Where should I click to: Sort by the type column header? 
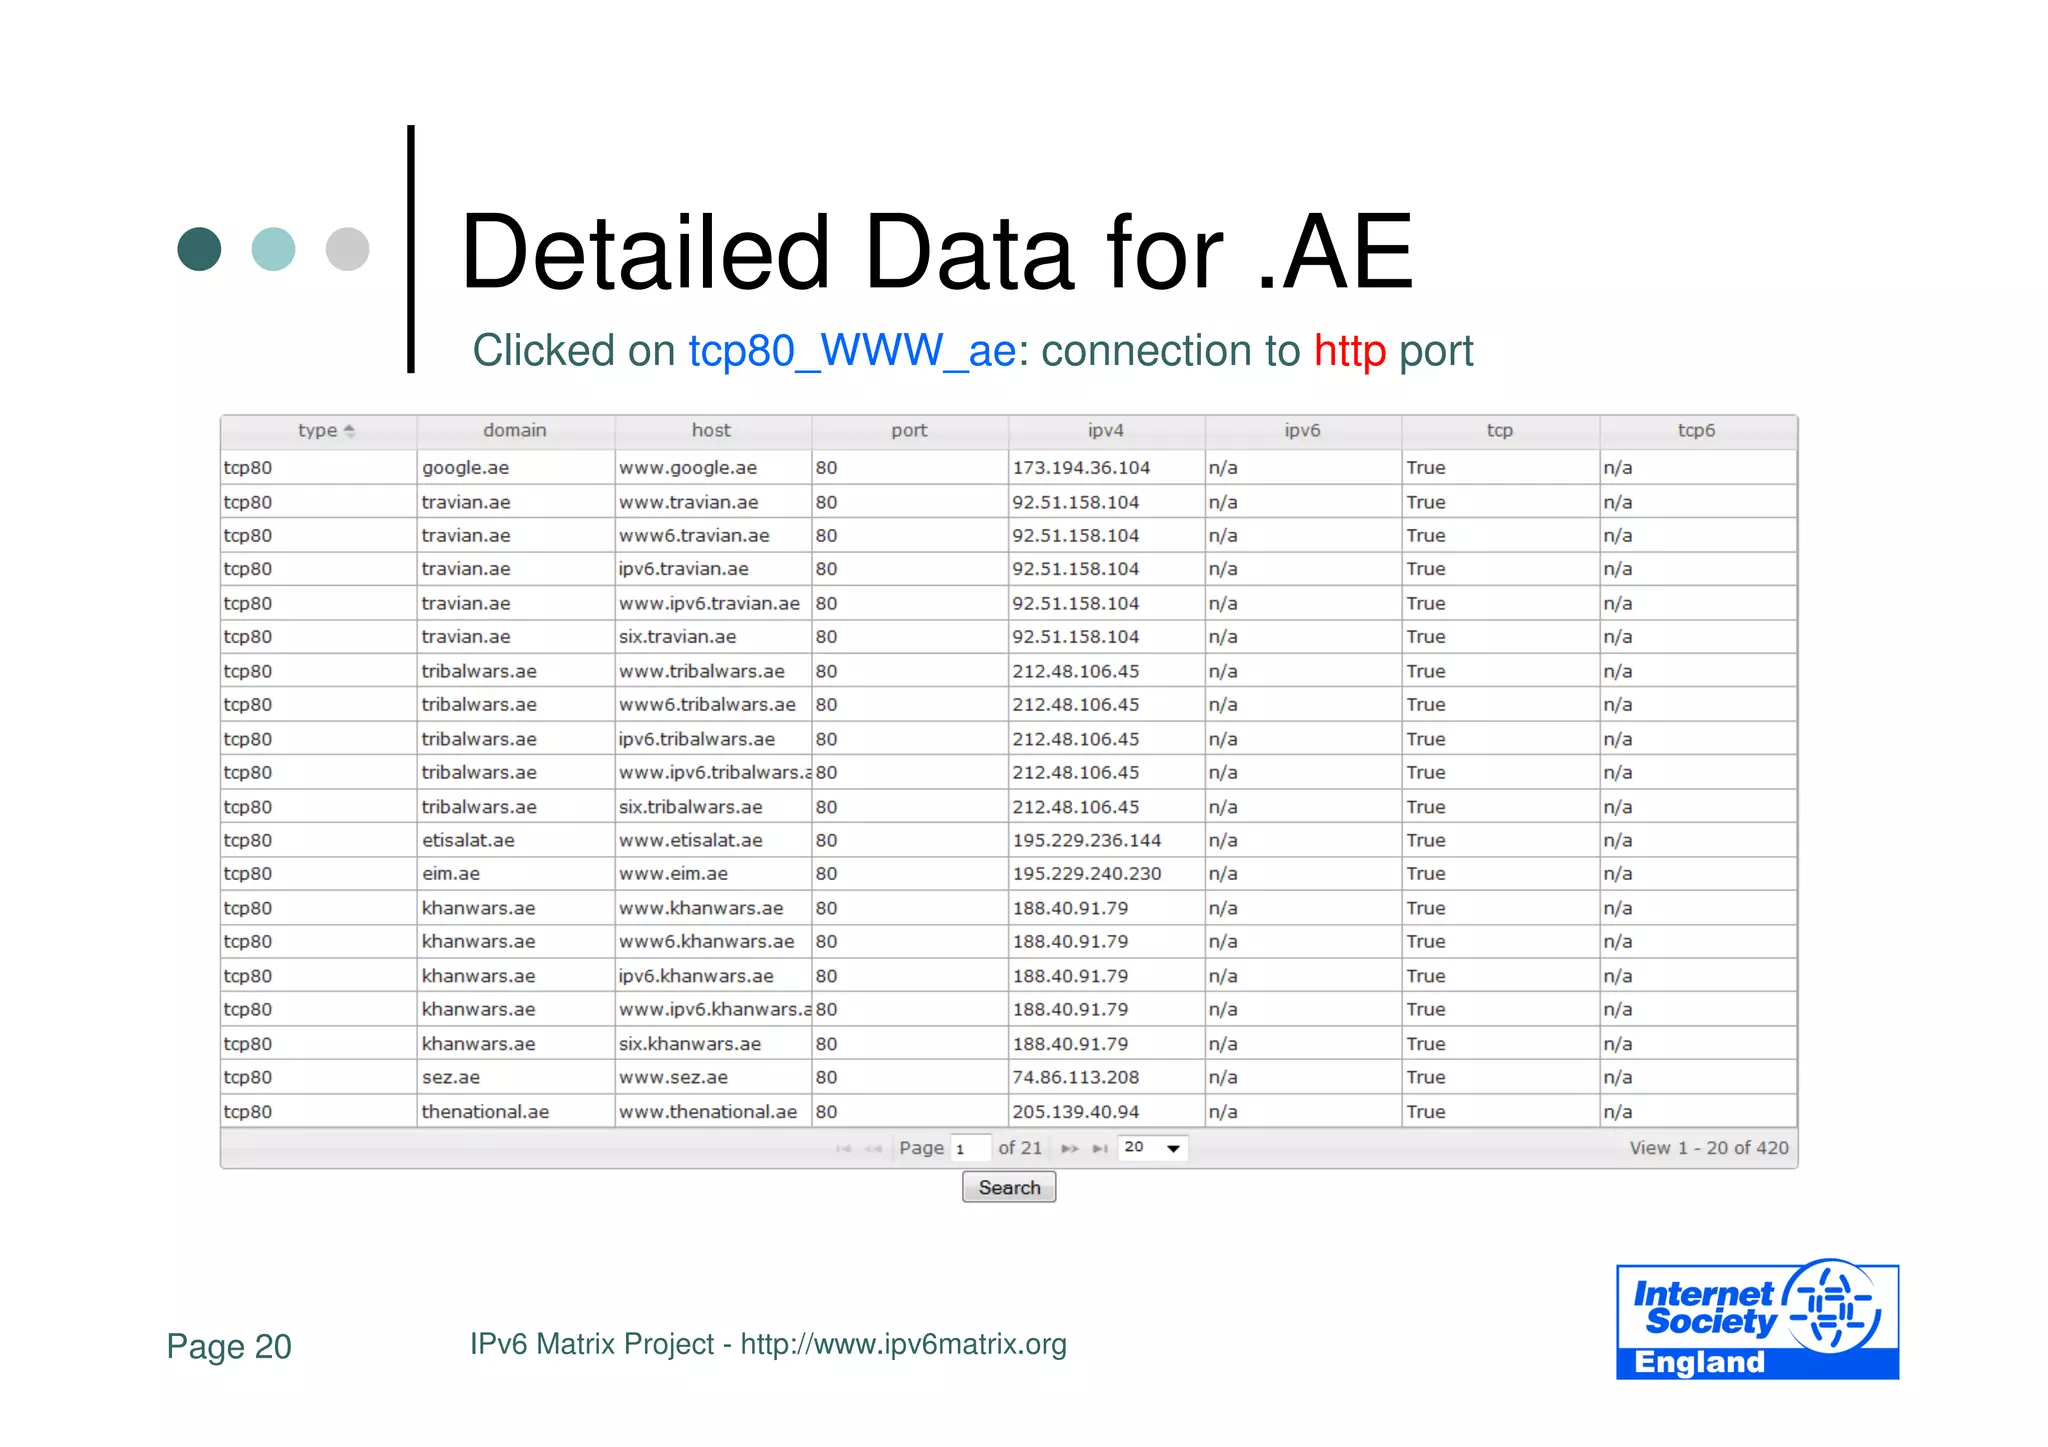click(x=319, y=431)
